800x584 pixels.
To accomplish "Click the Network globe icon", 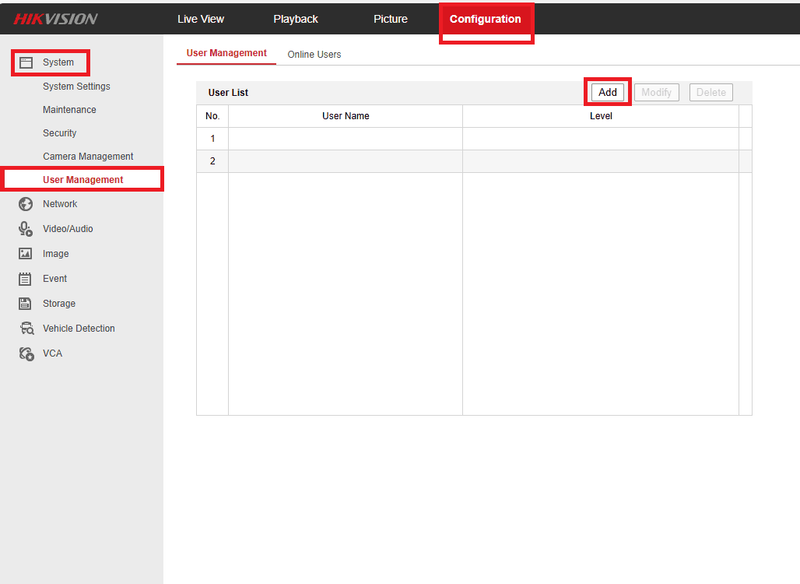I will [26, 204].
